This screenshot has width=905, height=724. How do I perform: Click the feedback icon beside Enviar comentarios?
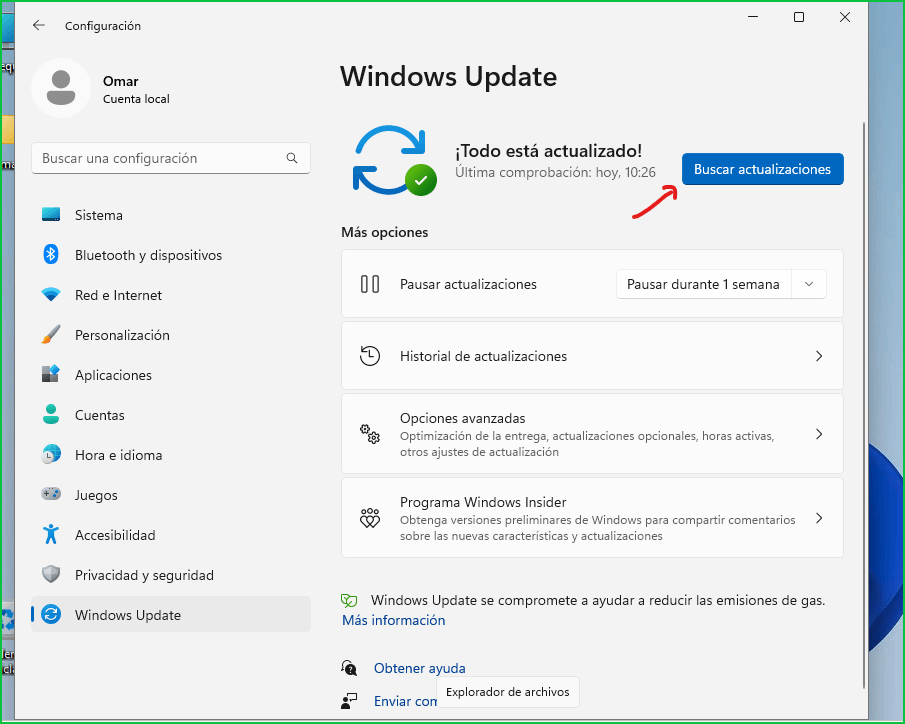(x=349, y=701)
